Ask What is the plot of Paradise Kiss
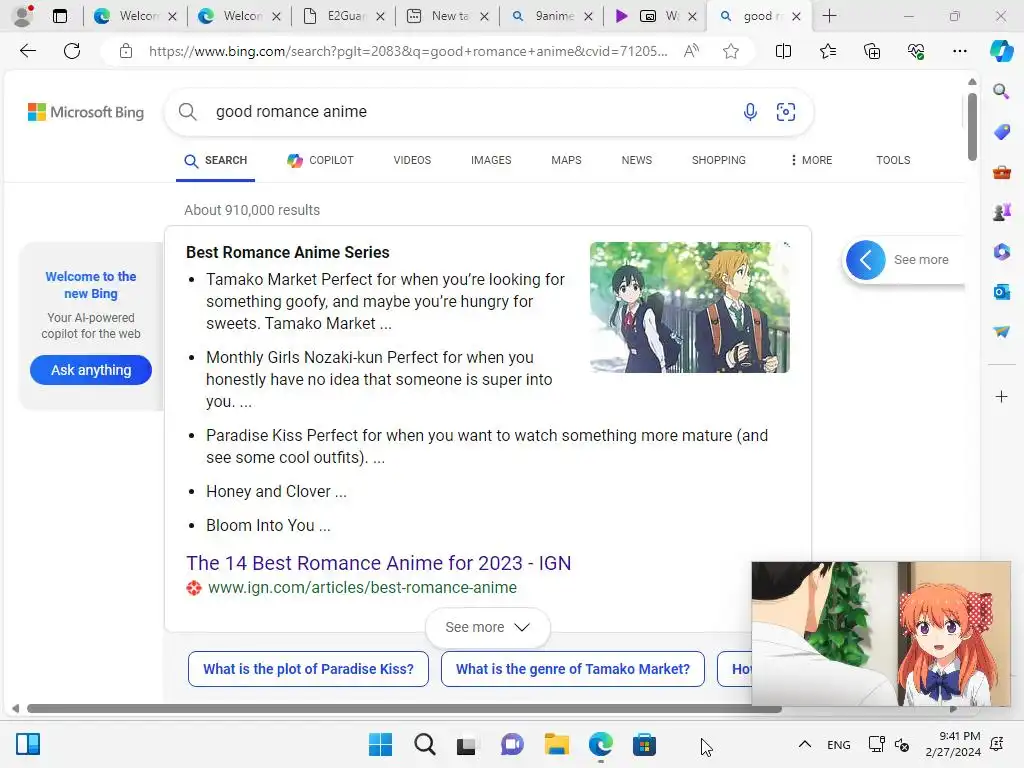The height and width of the screenshot is (768, 1024). click(x=308, y=669)
